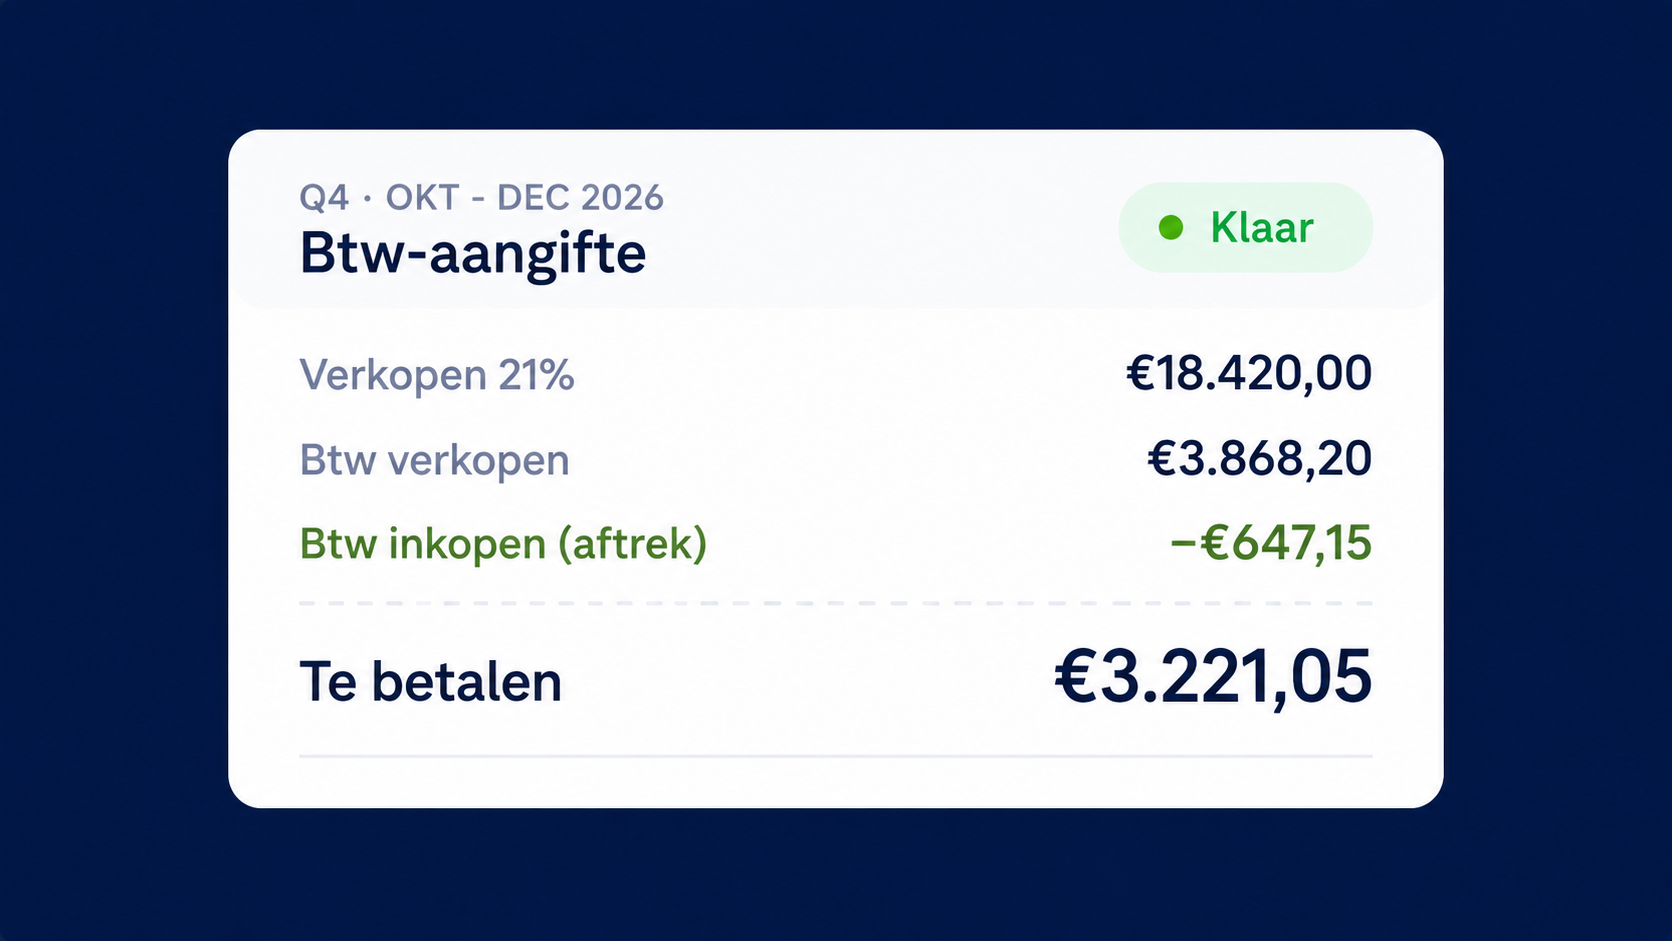Click the Klaar status badge
The height and width of the screenshot is (941, 1672).
1245,227
